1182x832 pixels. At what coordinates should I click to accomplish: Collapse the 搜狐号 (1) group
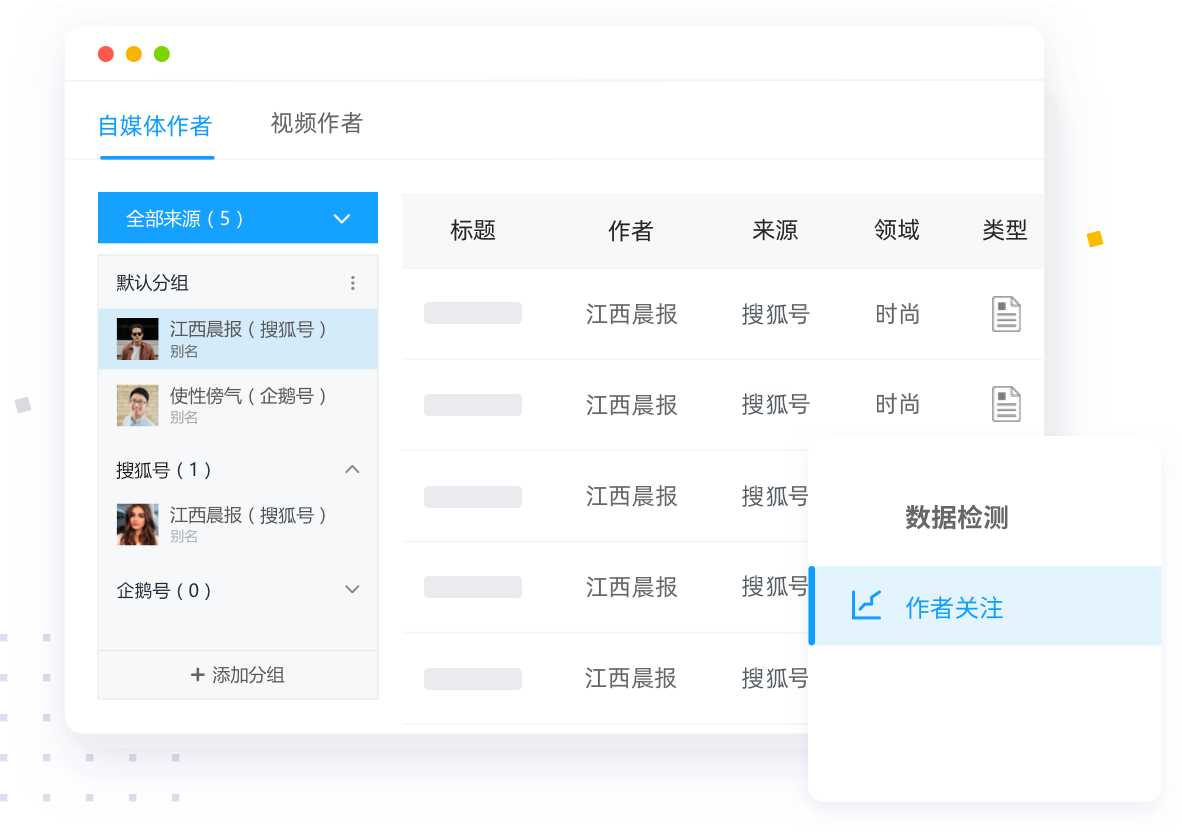[x=352, y=470]
